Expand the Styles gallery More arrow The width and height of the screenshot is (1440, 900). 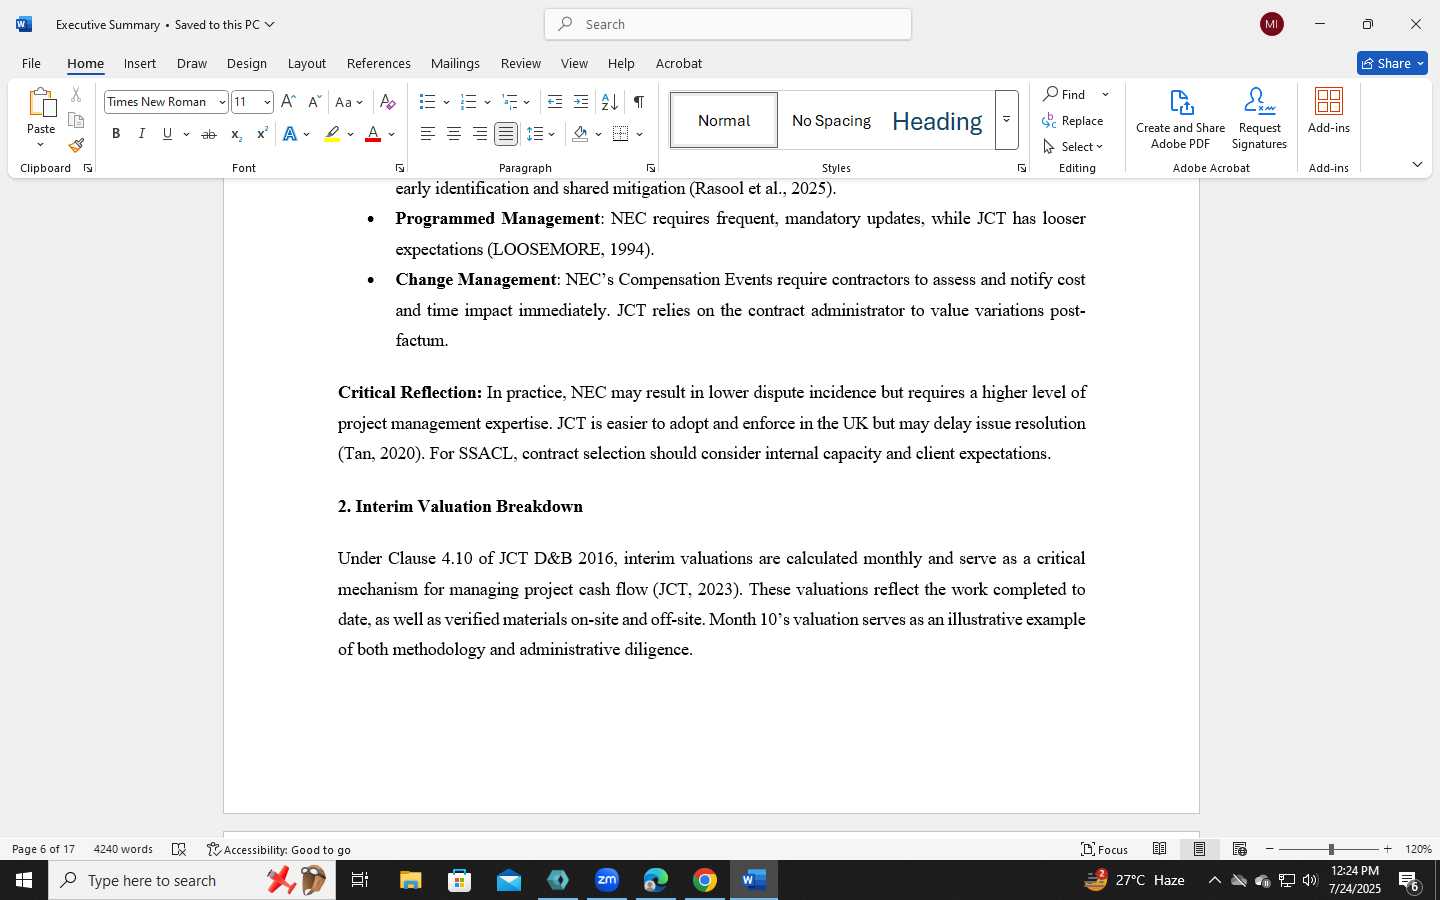point(1007,120)
